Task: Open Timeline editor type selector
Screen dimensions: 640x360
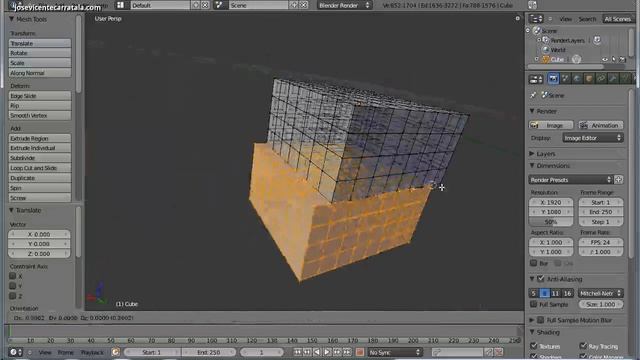Action: 16,352
